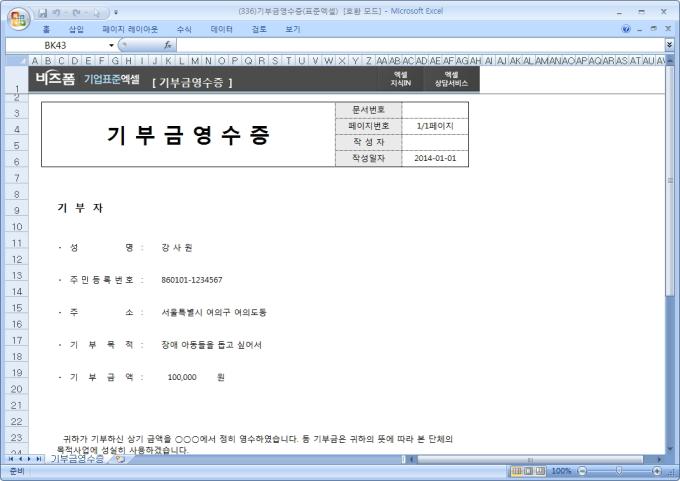Click the zoom slider handle
Viewport: 680px width, 481px height.
(619, 471)
